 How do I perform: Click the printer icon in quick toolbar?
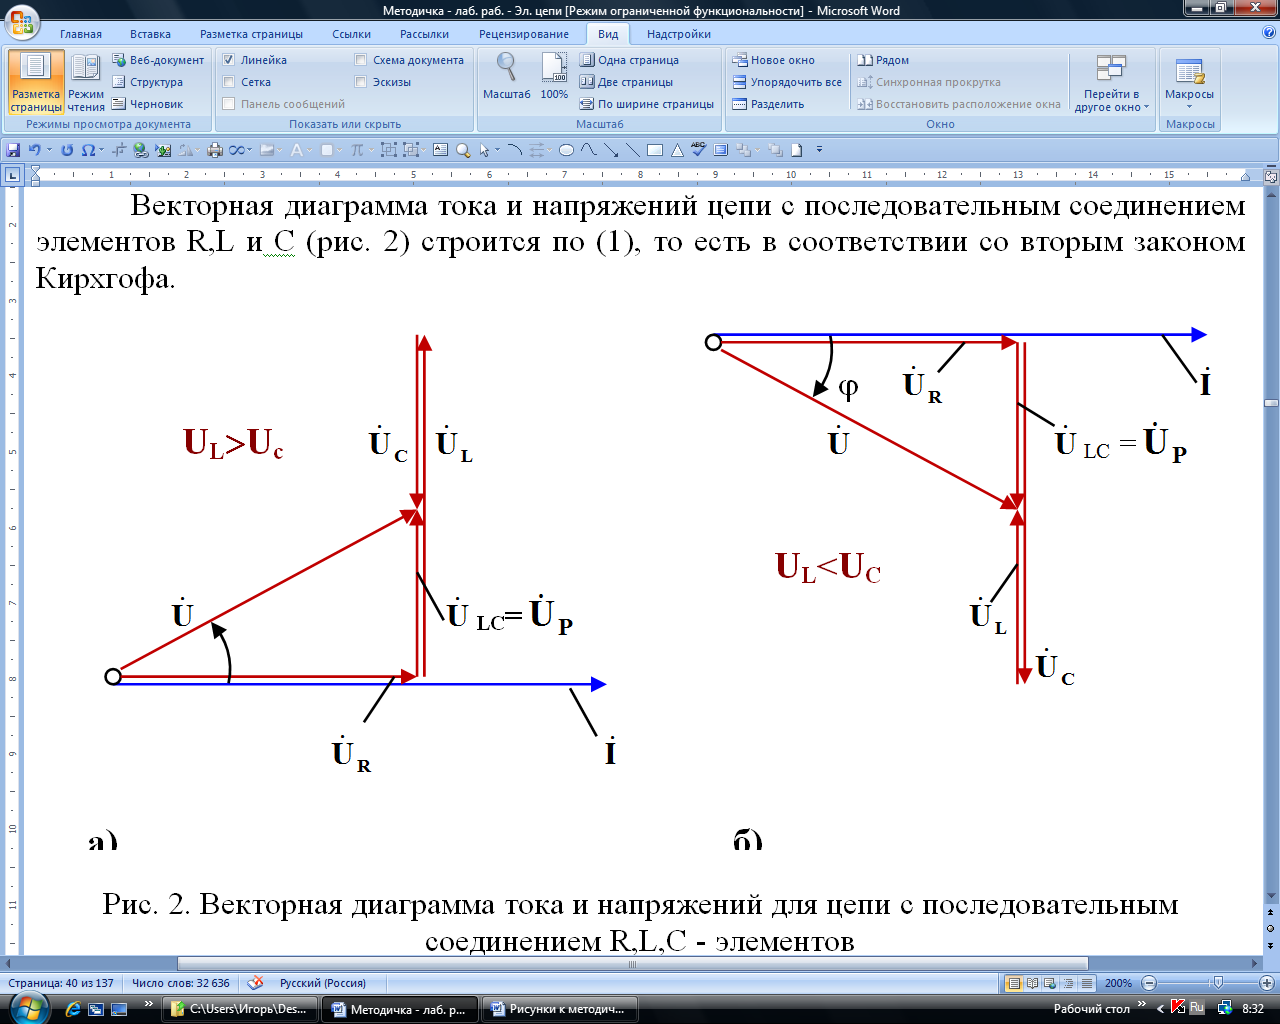point(215,150)
